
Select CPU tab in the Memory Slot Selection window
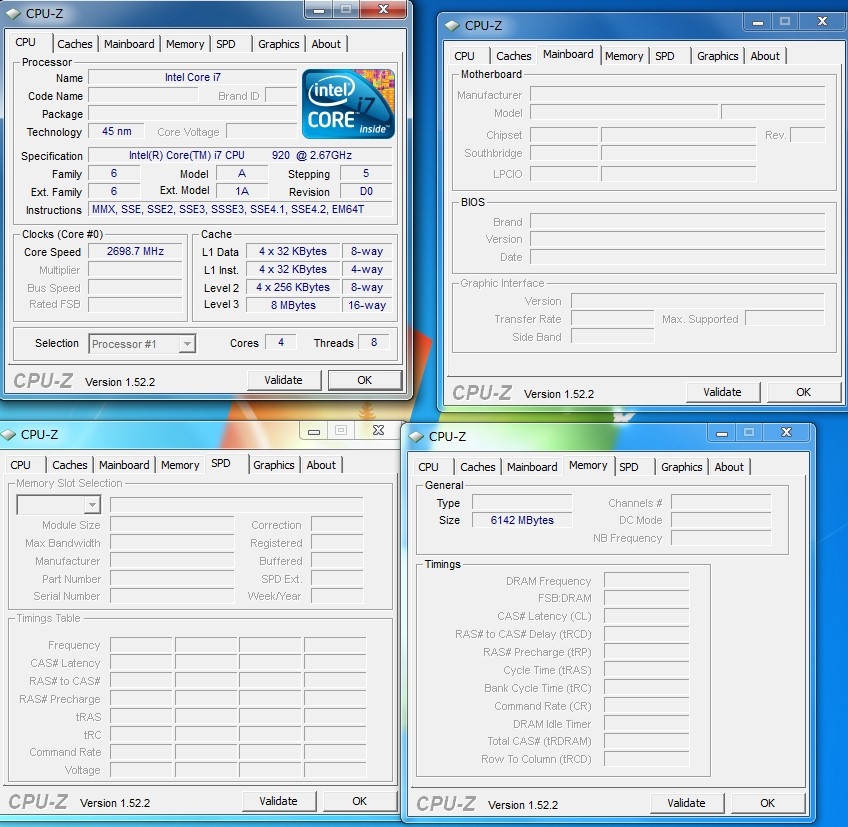tap(21, 465)
